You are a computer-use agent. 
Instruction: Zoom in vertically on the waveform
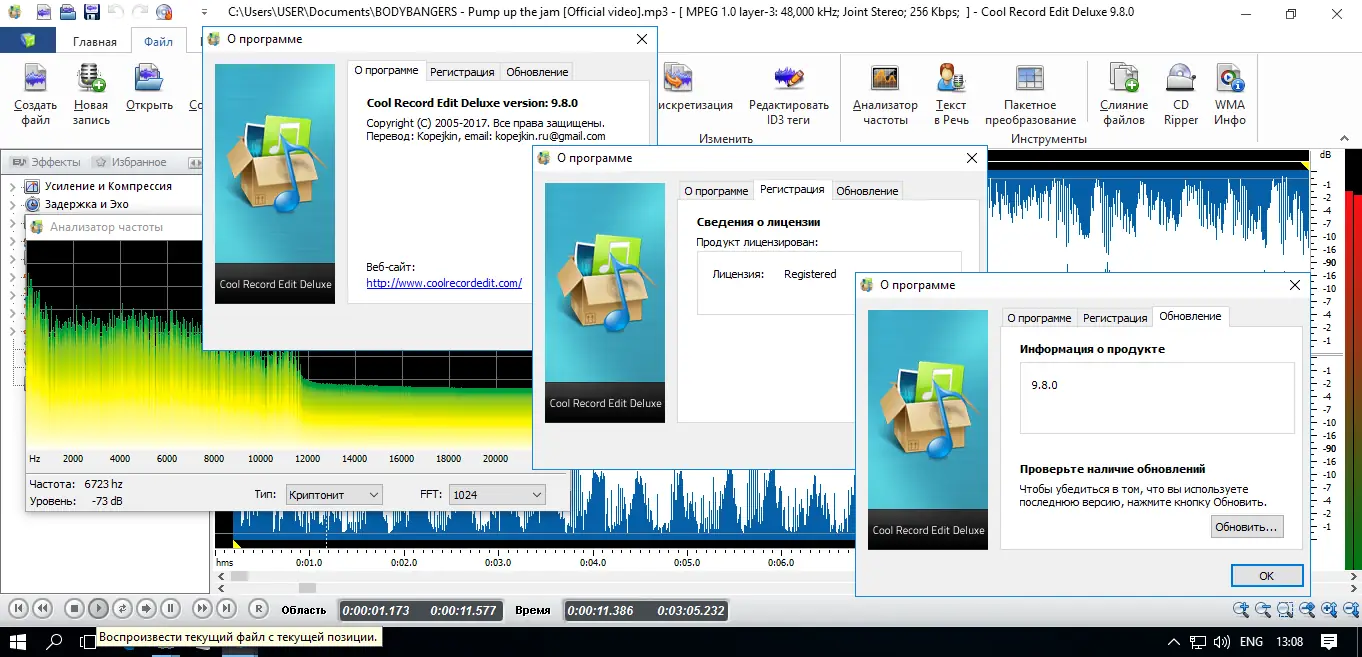(1329, 608)
